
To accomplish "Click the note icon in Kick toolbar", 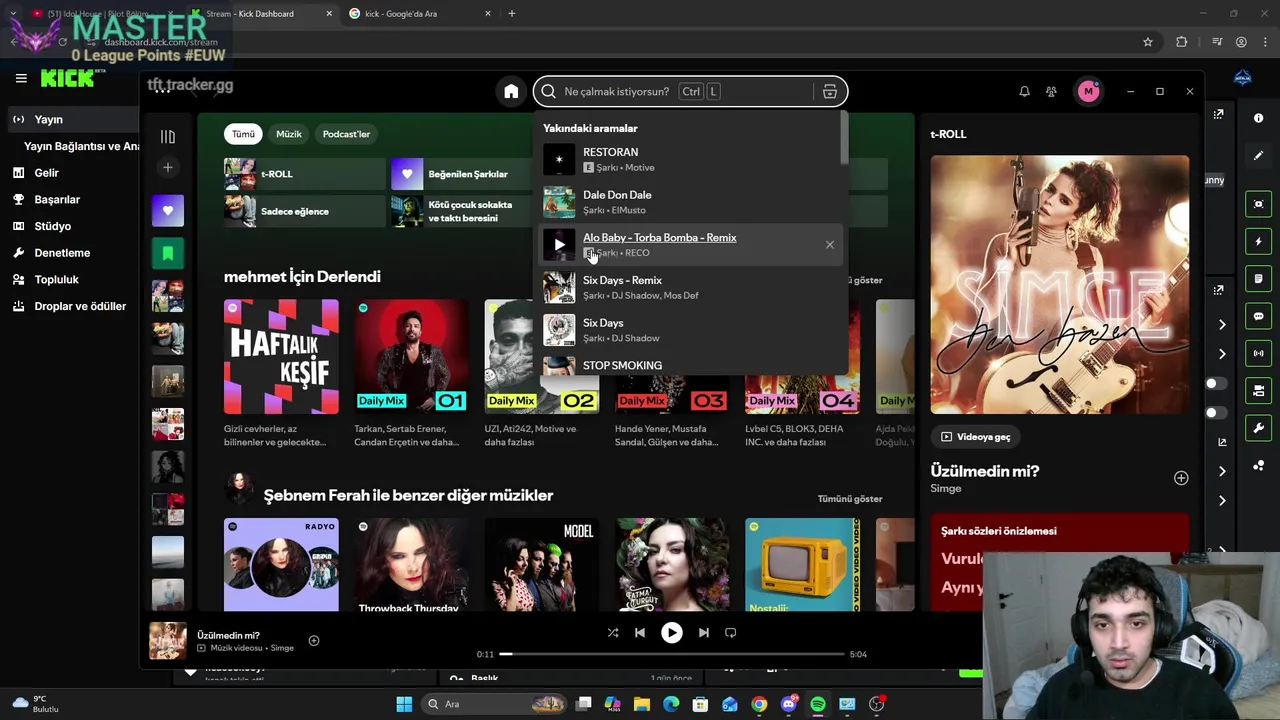I will pos(1258,279).
